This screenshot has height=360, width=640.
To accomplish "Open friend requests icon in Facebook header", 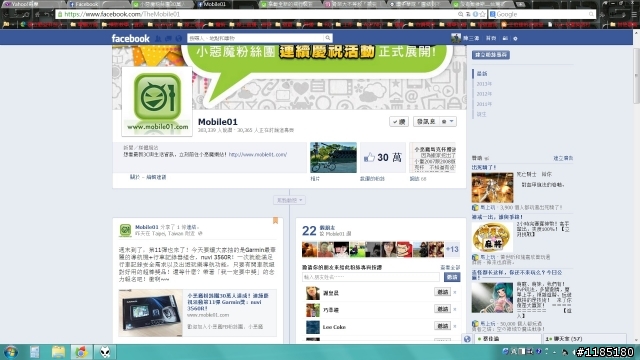I will click(x=158, y=38).
